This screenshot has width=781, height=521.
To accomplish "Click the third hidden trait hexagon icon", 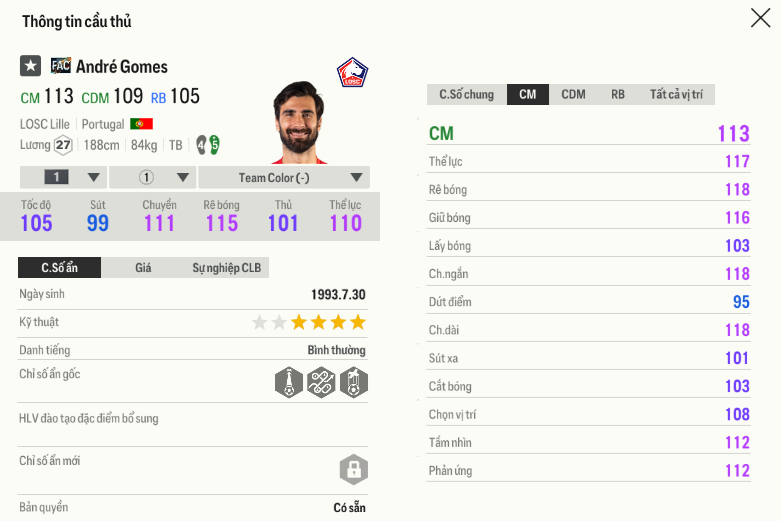I will pos(354,382).
